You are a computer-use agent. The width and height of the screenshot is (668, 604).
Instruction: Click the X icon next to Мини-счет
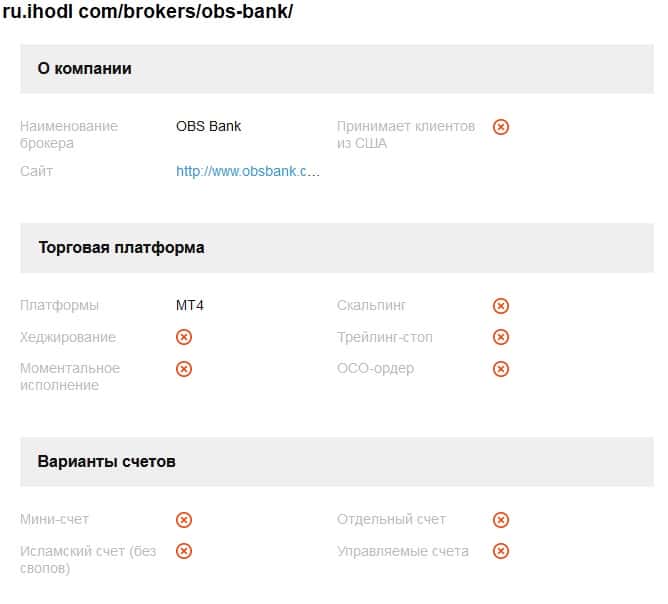184,520
